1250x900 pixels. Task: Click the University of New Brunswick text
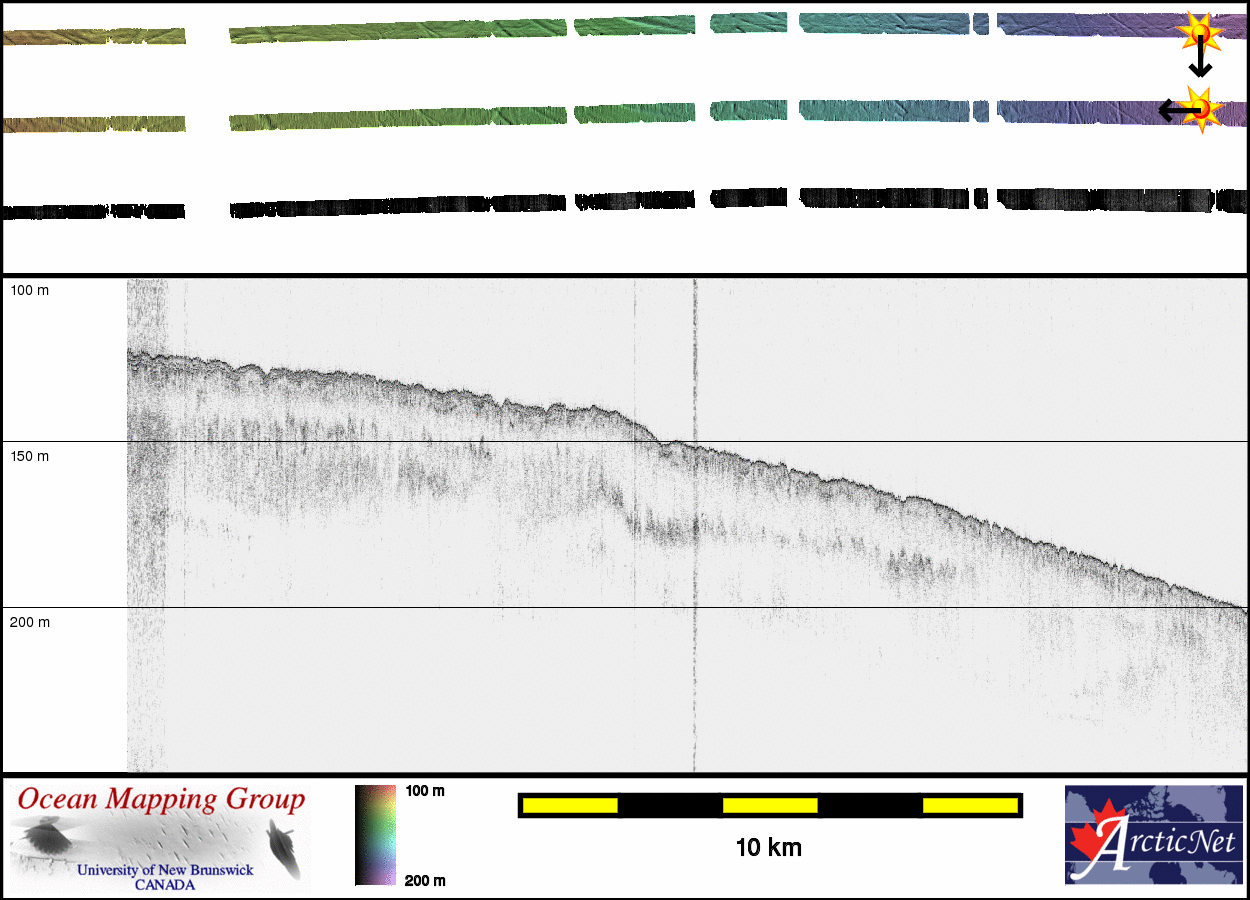165,870
